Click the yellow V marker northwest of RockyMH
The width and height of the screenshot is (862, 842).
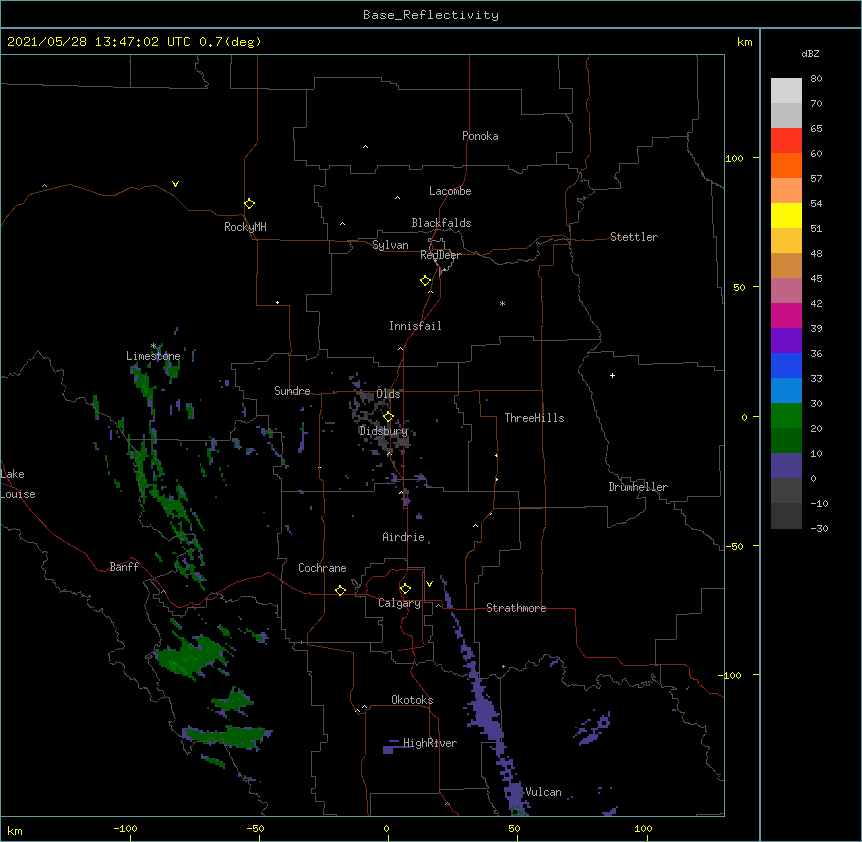tap(175, 184)
